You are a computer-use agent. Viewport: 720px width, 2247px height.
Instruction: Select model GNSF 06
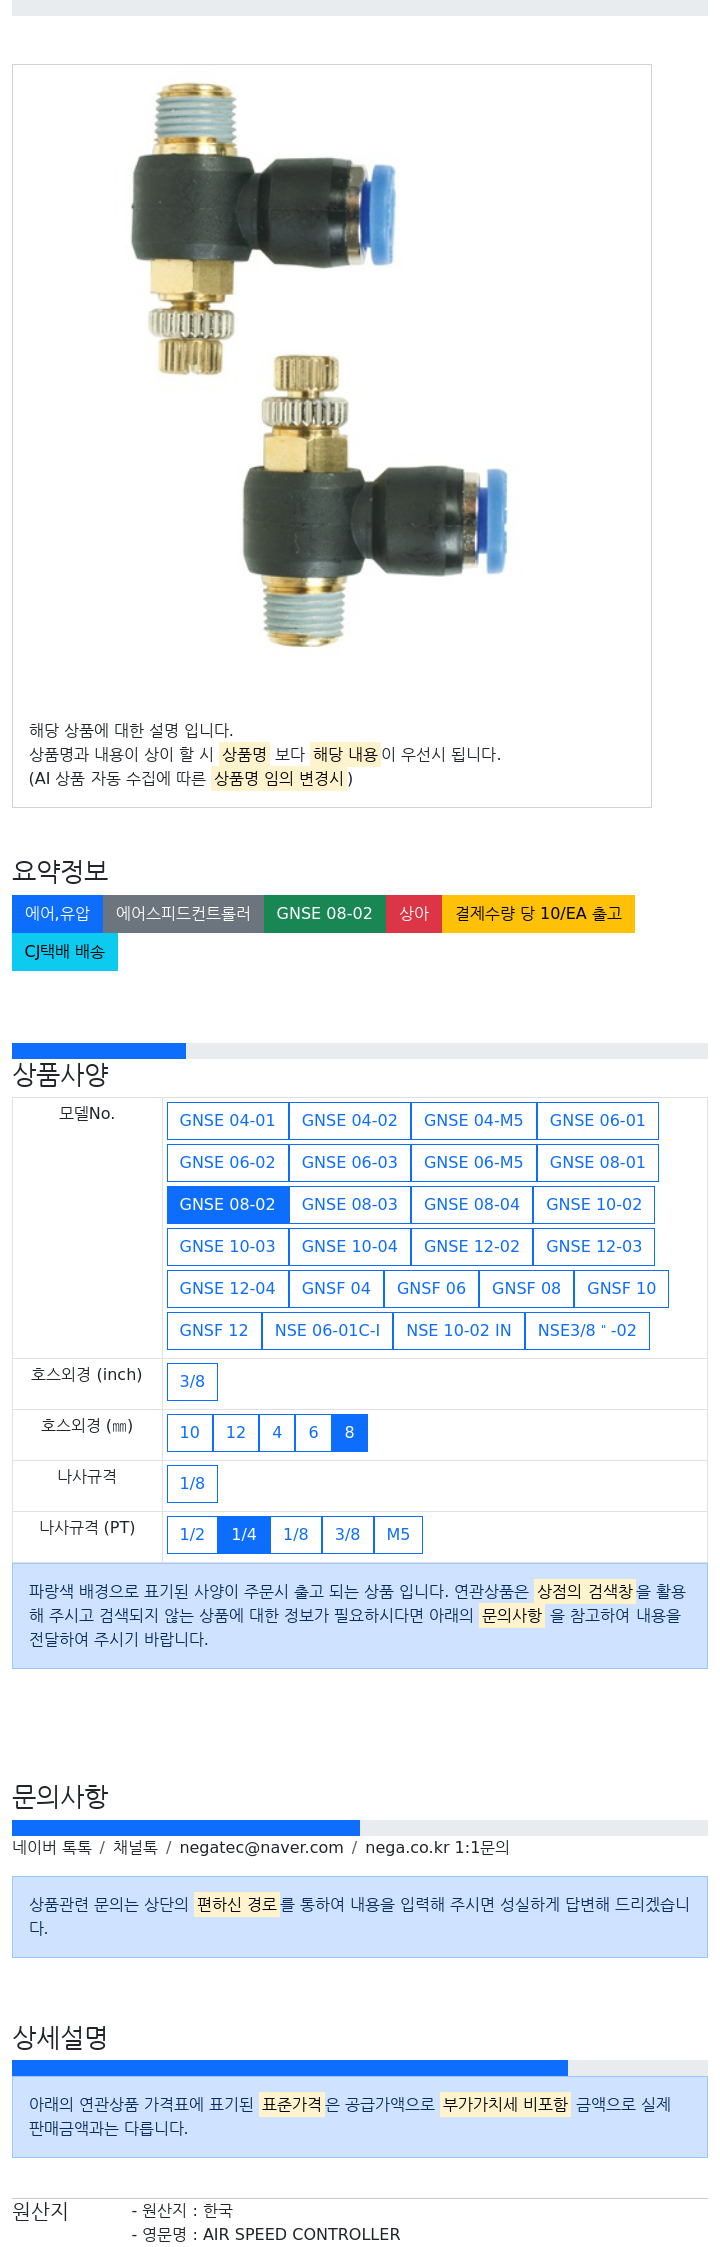pyautogui.click(x=431, y=1289)
